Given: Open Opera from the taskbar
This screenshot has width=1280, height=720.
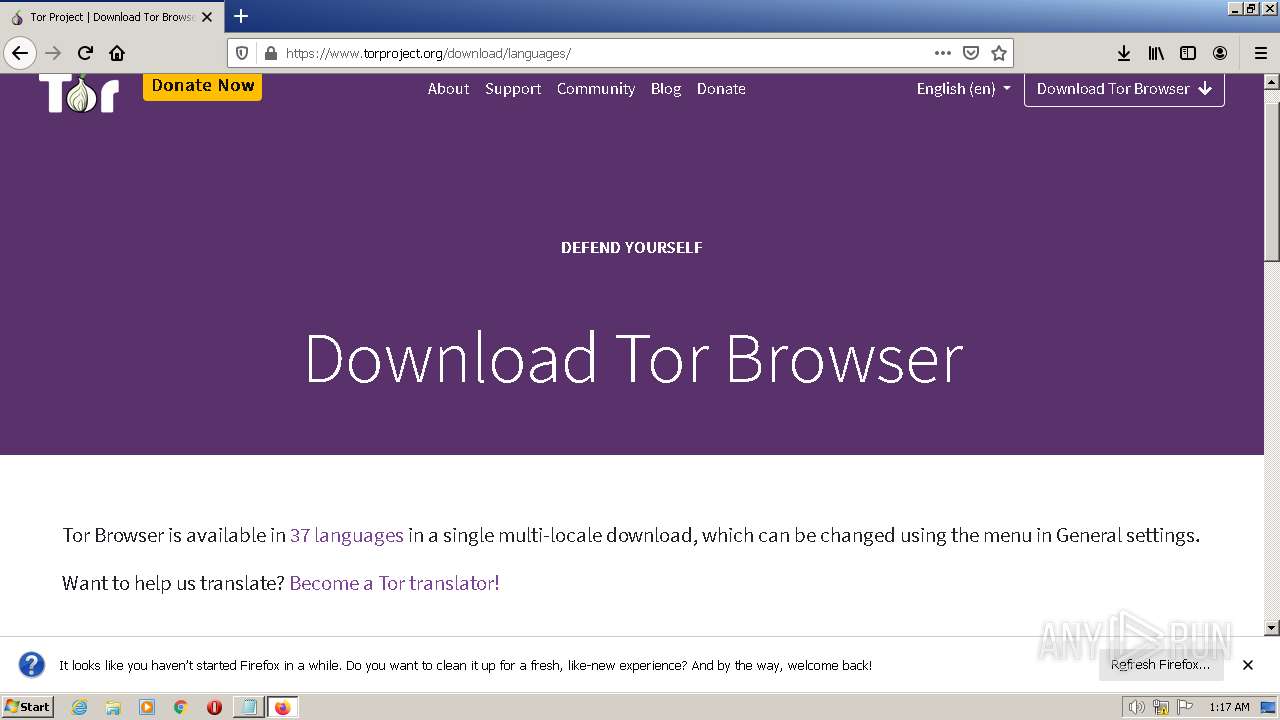Looking at the screenshot, I should [x=214, y=707].
